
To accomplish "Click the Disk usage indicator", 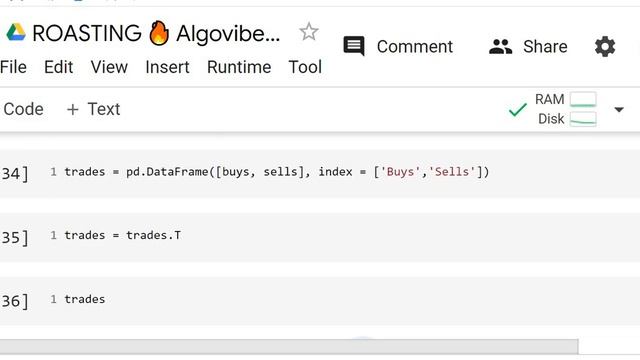I will (567, 119).
